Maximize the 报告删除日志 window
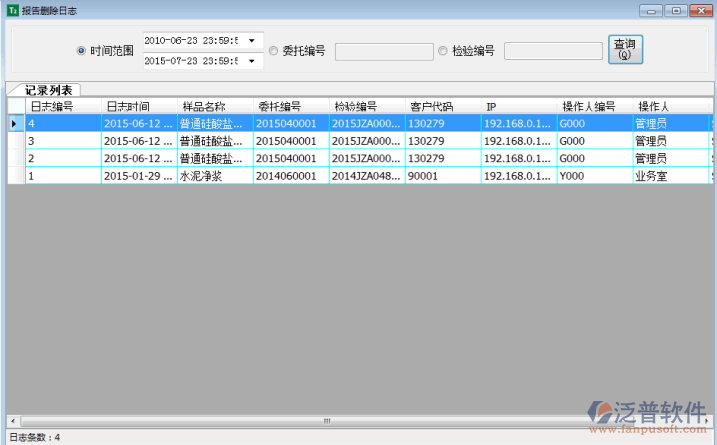 (x=676, y=10)
